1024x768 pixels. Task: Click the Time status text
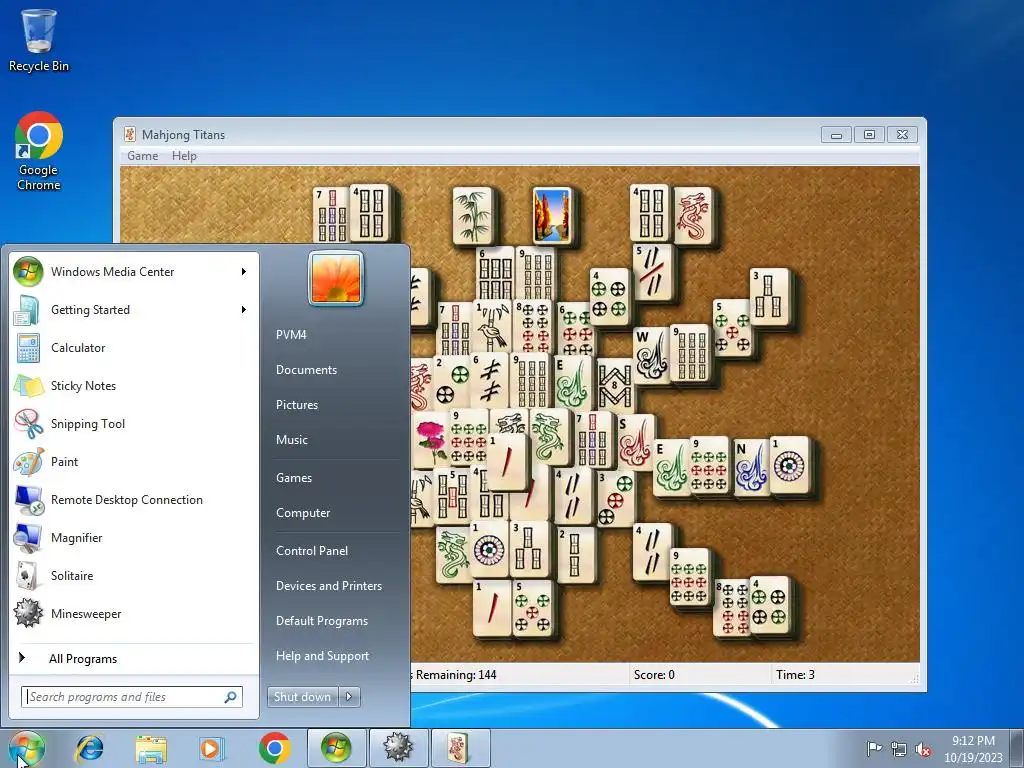pyautogui.click(x=795, y=675)
